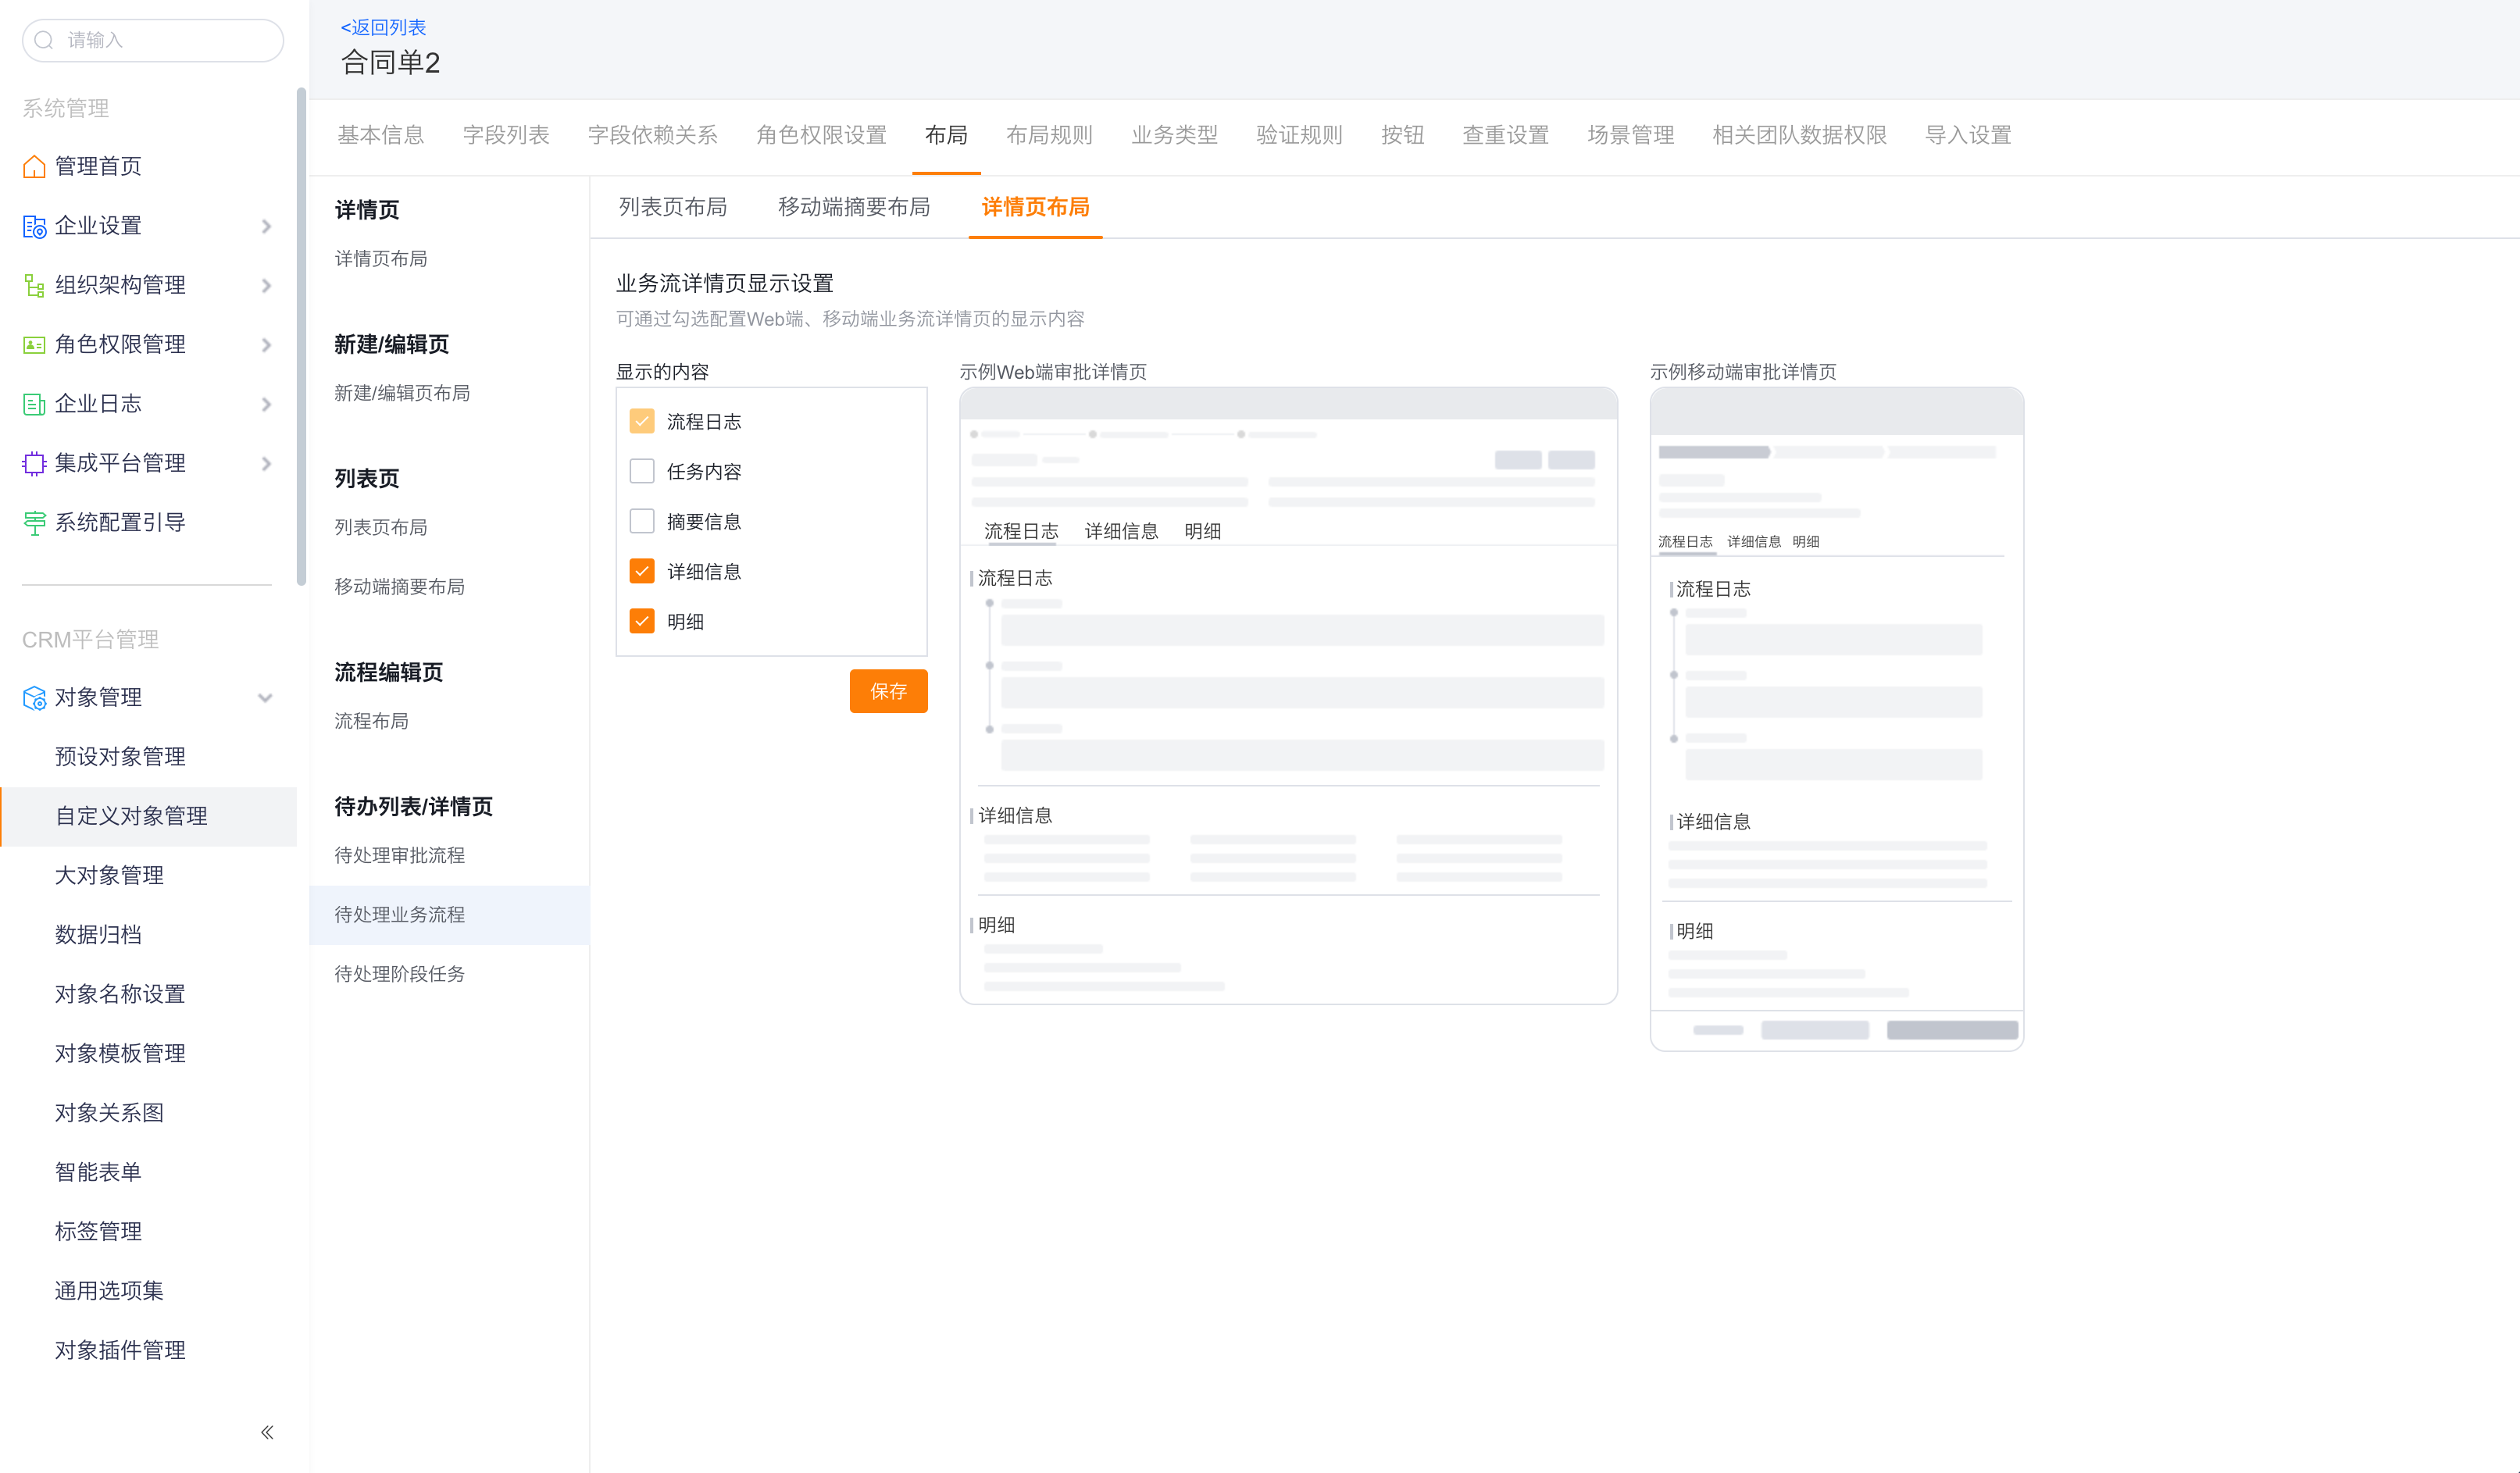Open 详情页布局 in side panel
Viewport: 2520px width, 1473px height.
(381, 259)
